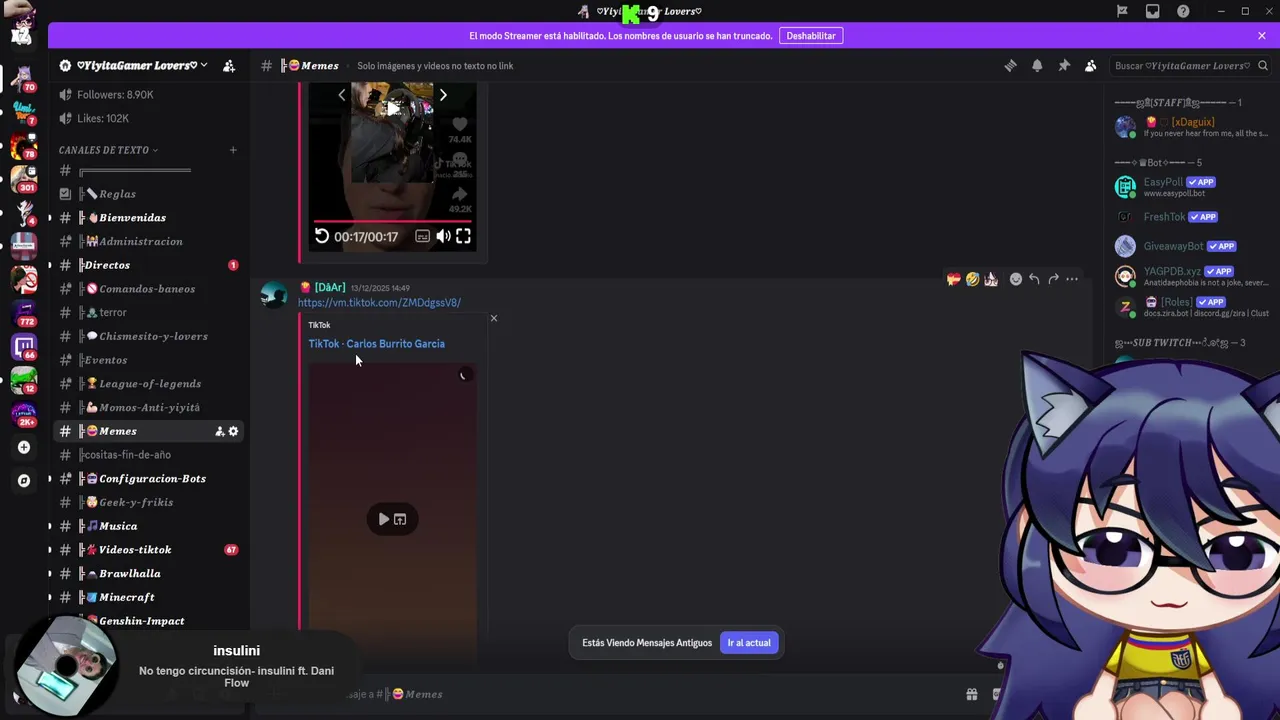Open the Reglas channel
1280x720 pixels.
pos(147,194)
